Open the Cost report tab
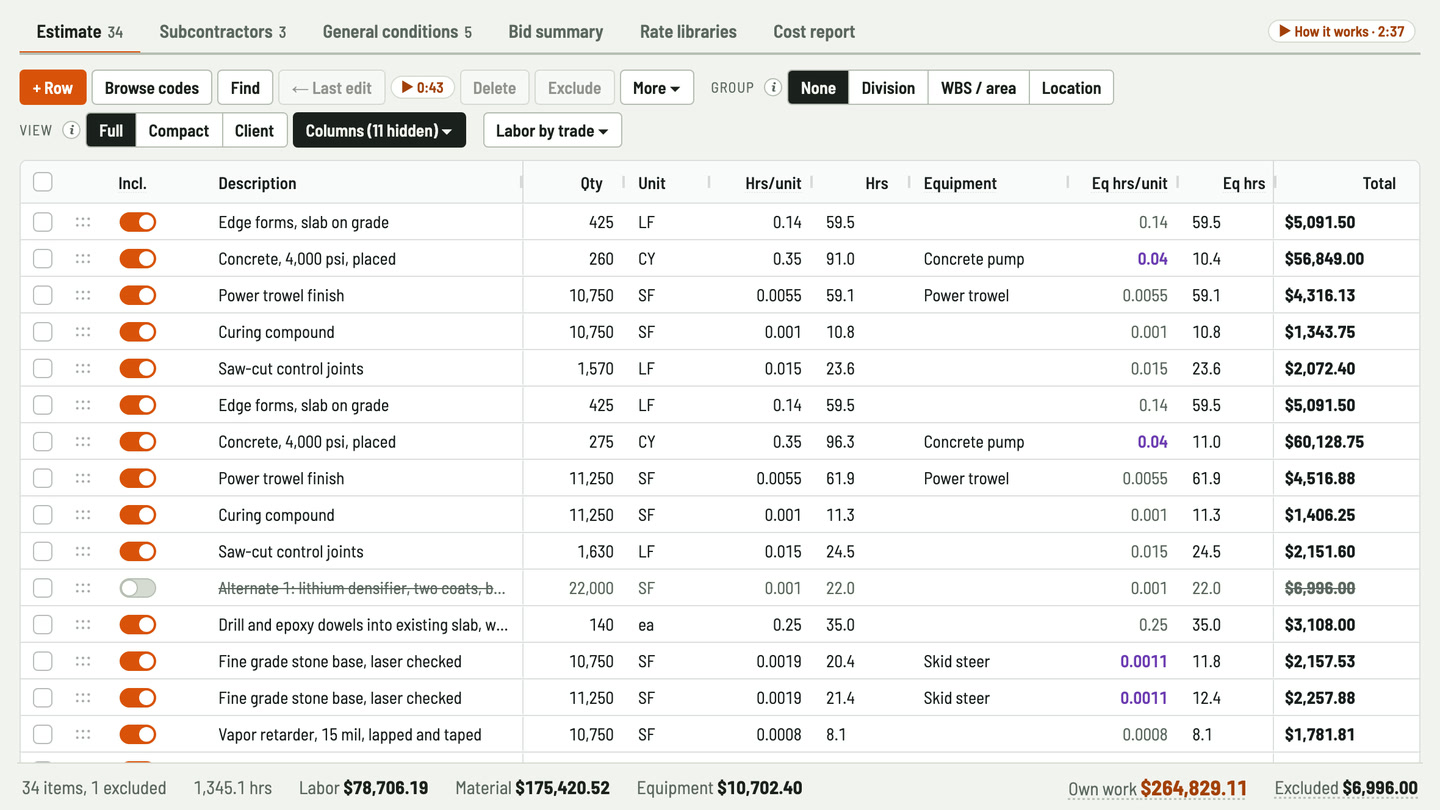The height and width of the screenshot is (810, 1440). click(814, 32)
